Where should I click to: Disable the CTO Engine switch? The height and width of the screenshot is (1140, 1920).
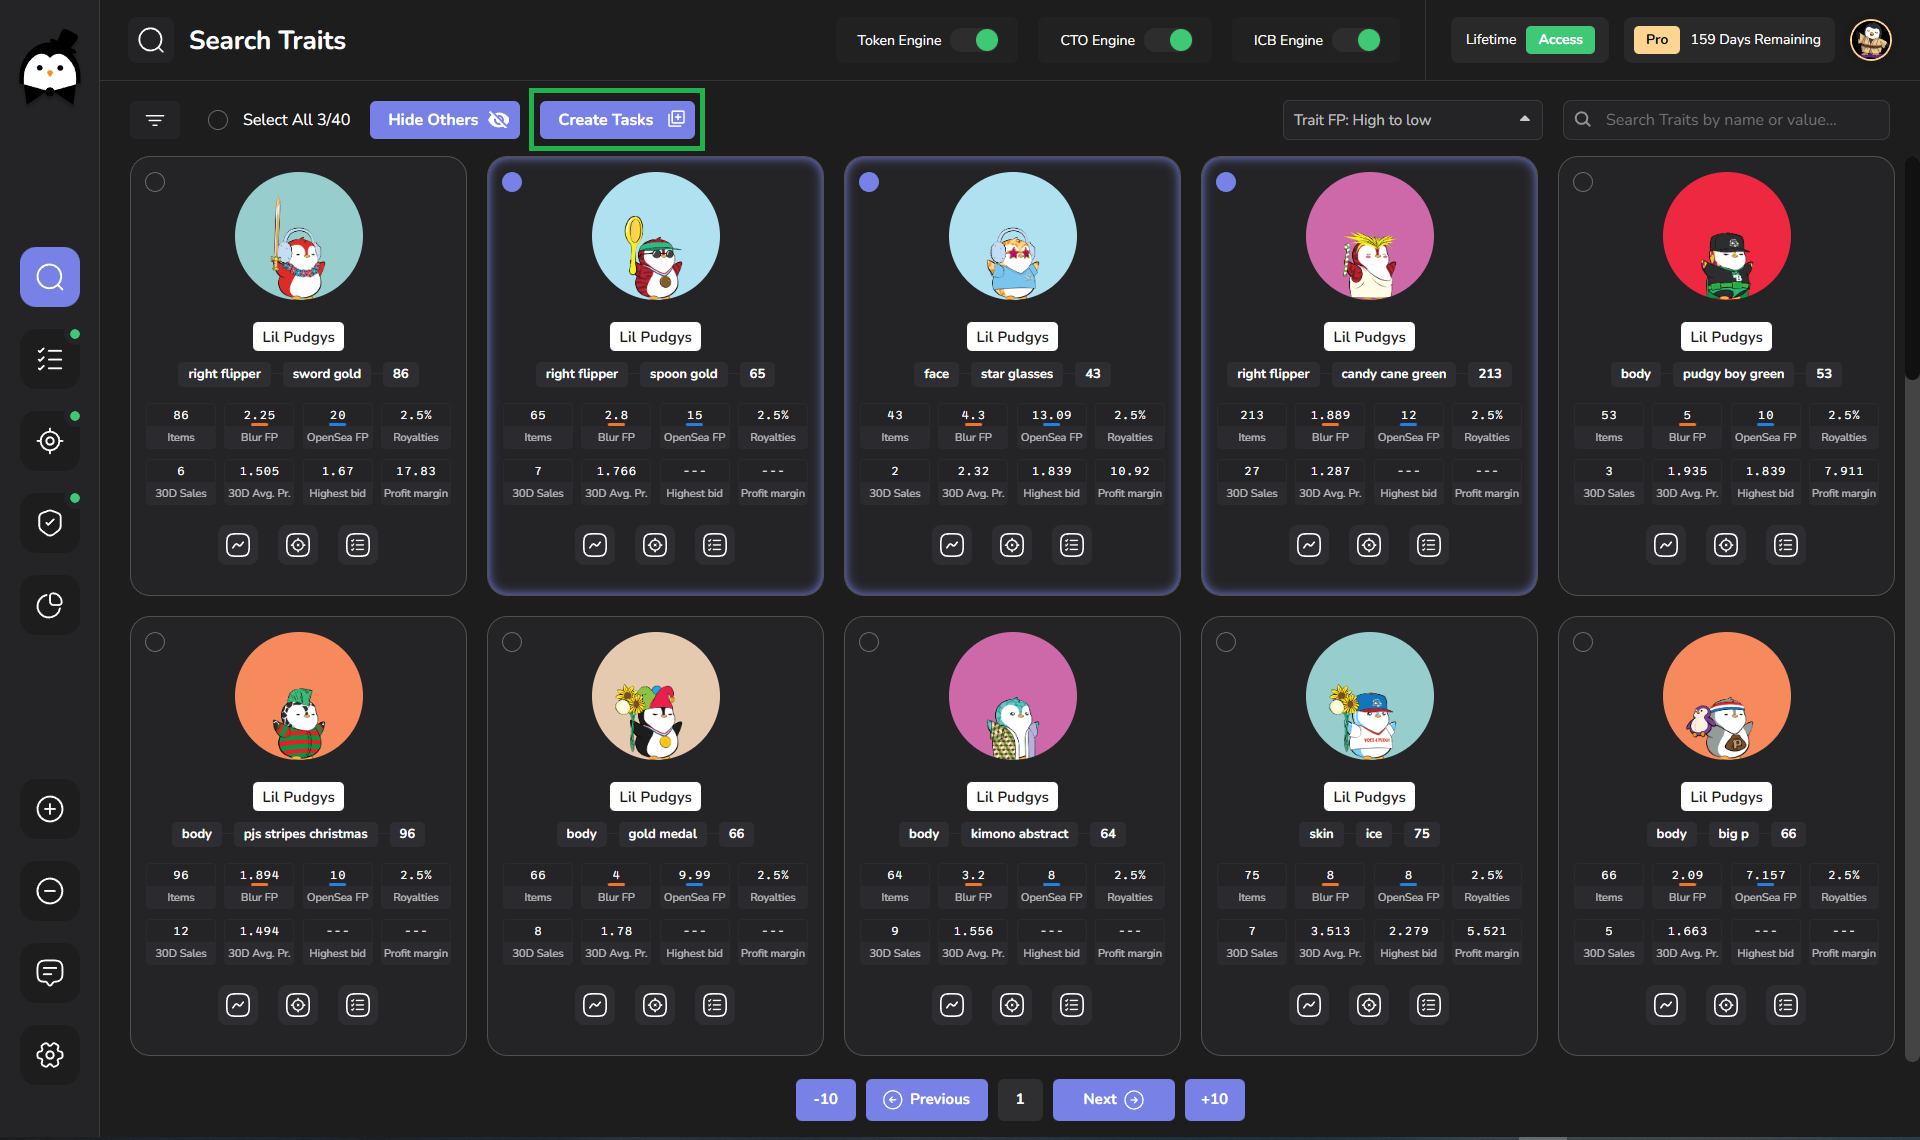pyautogui.click(x=1169, y=40)
